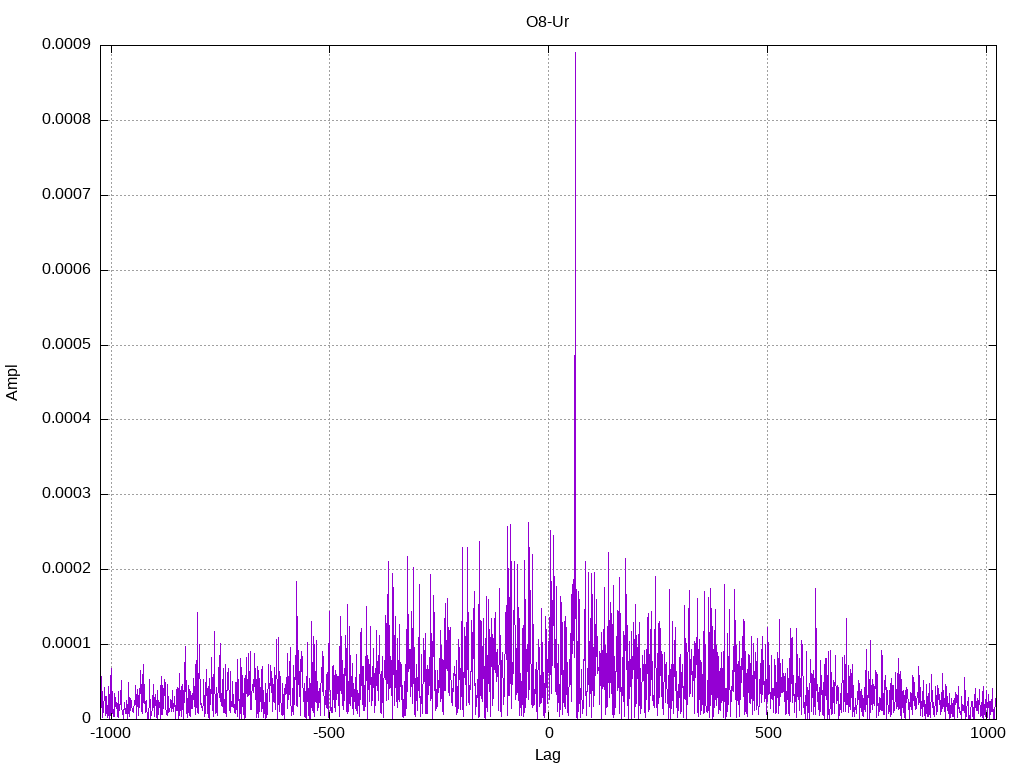Click the plot title O8-Ur
This screenshot has width=1024, height=768.
(547, 22)
